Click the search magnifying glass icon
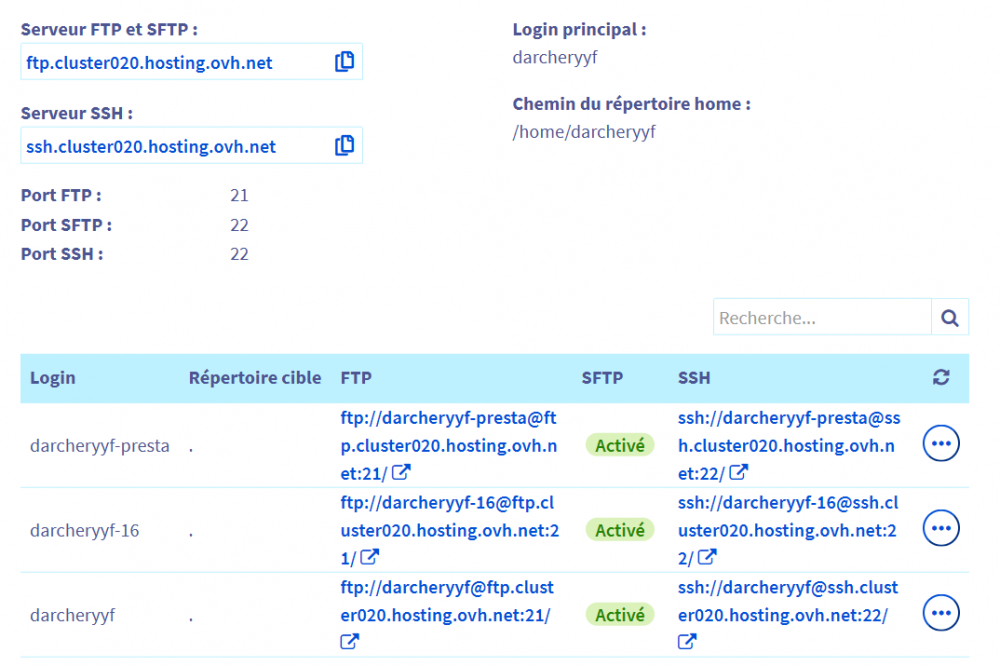The width and height of the screenshot is (1000, 666). pos(948,317)
